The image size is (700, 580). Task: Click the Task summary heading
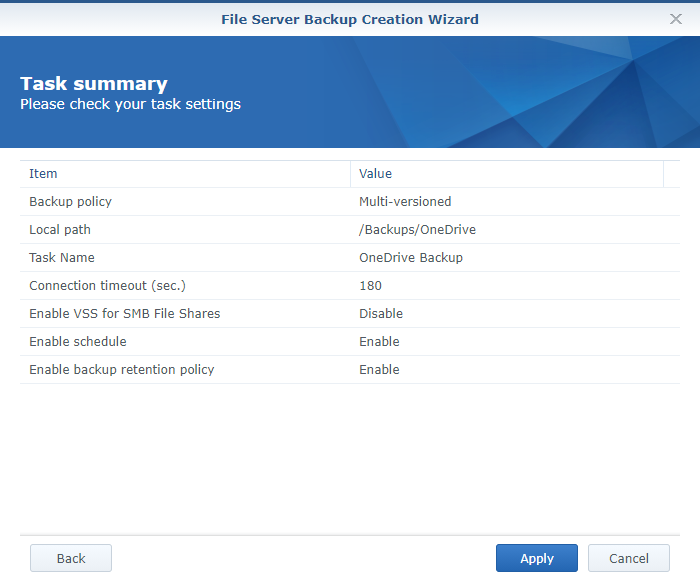[94, 84]
